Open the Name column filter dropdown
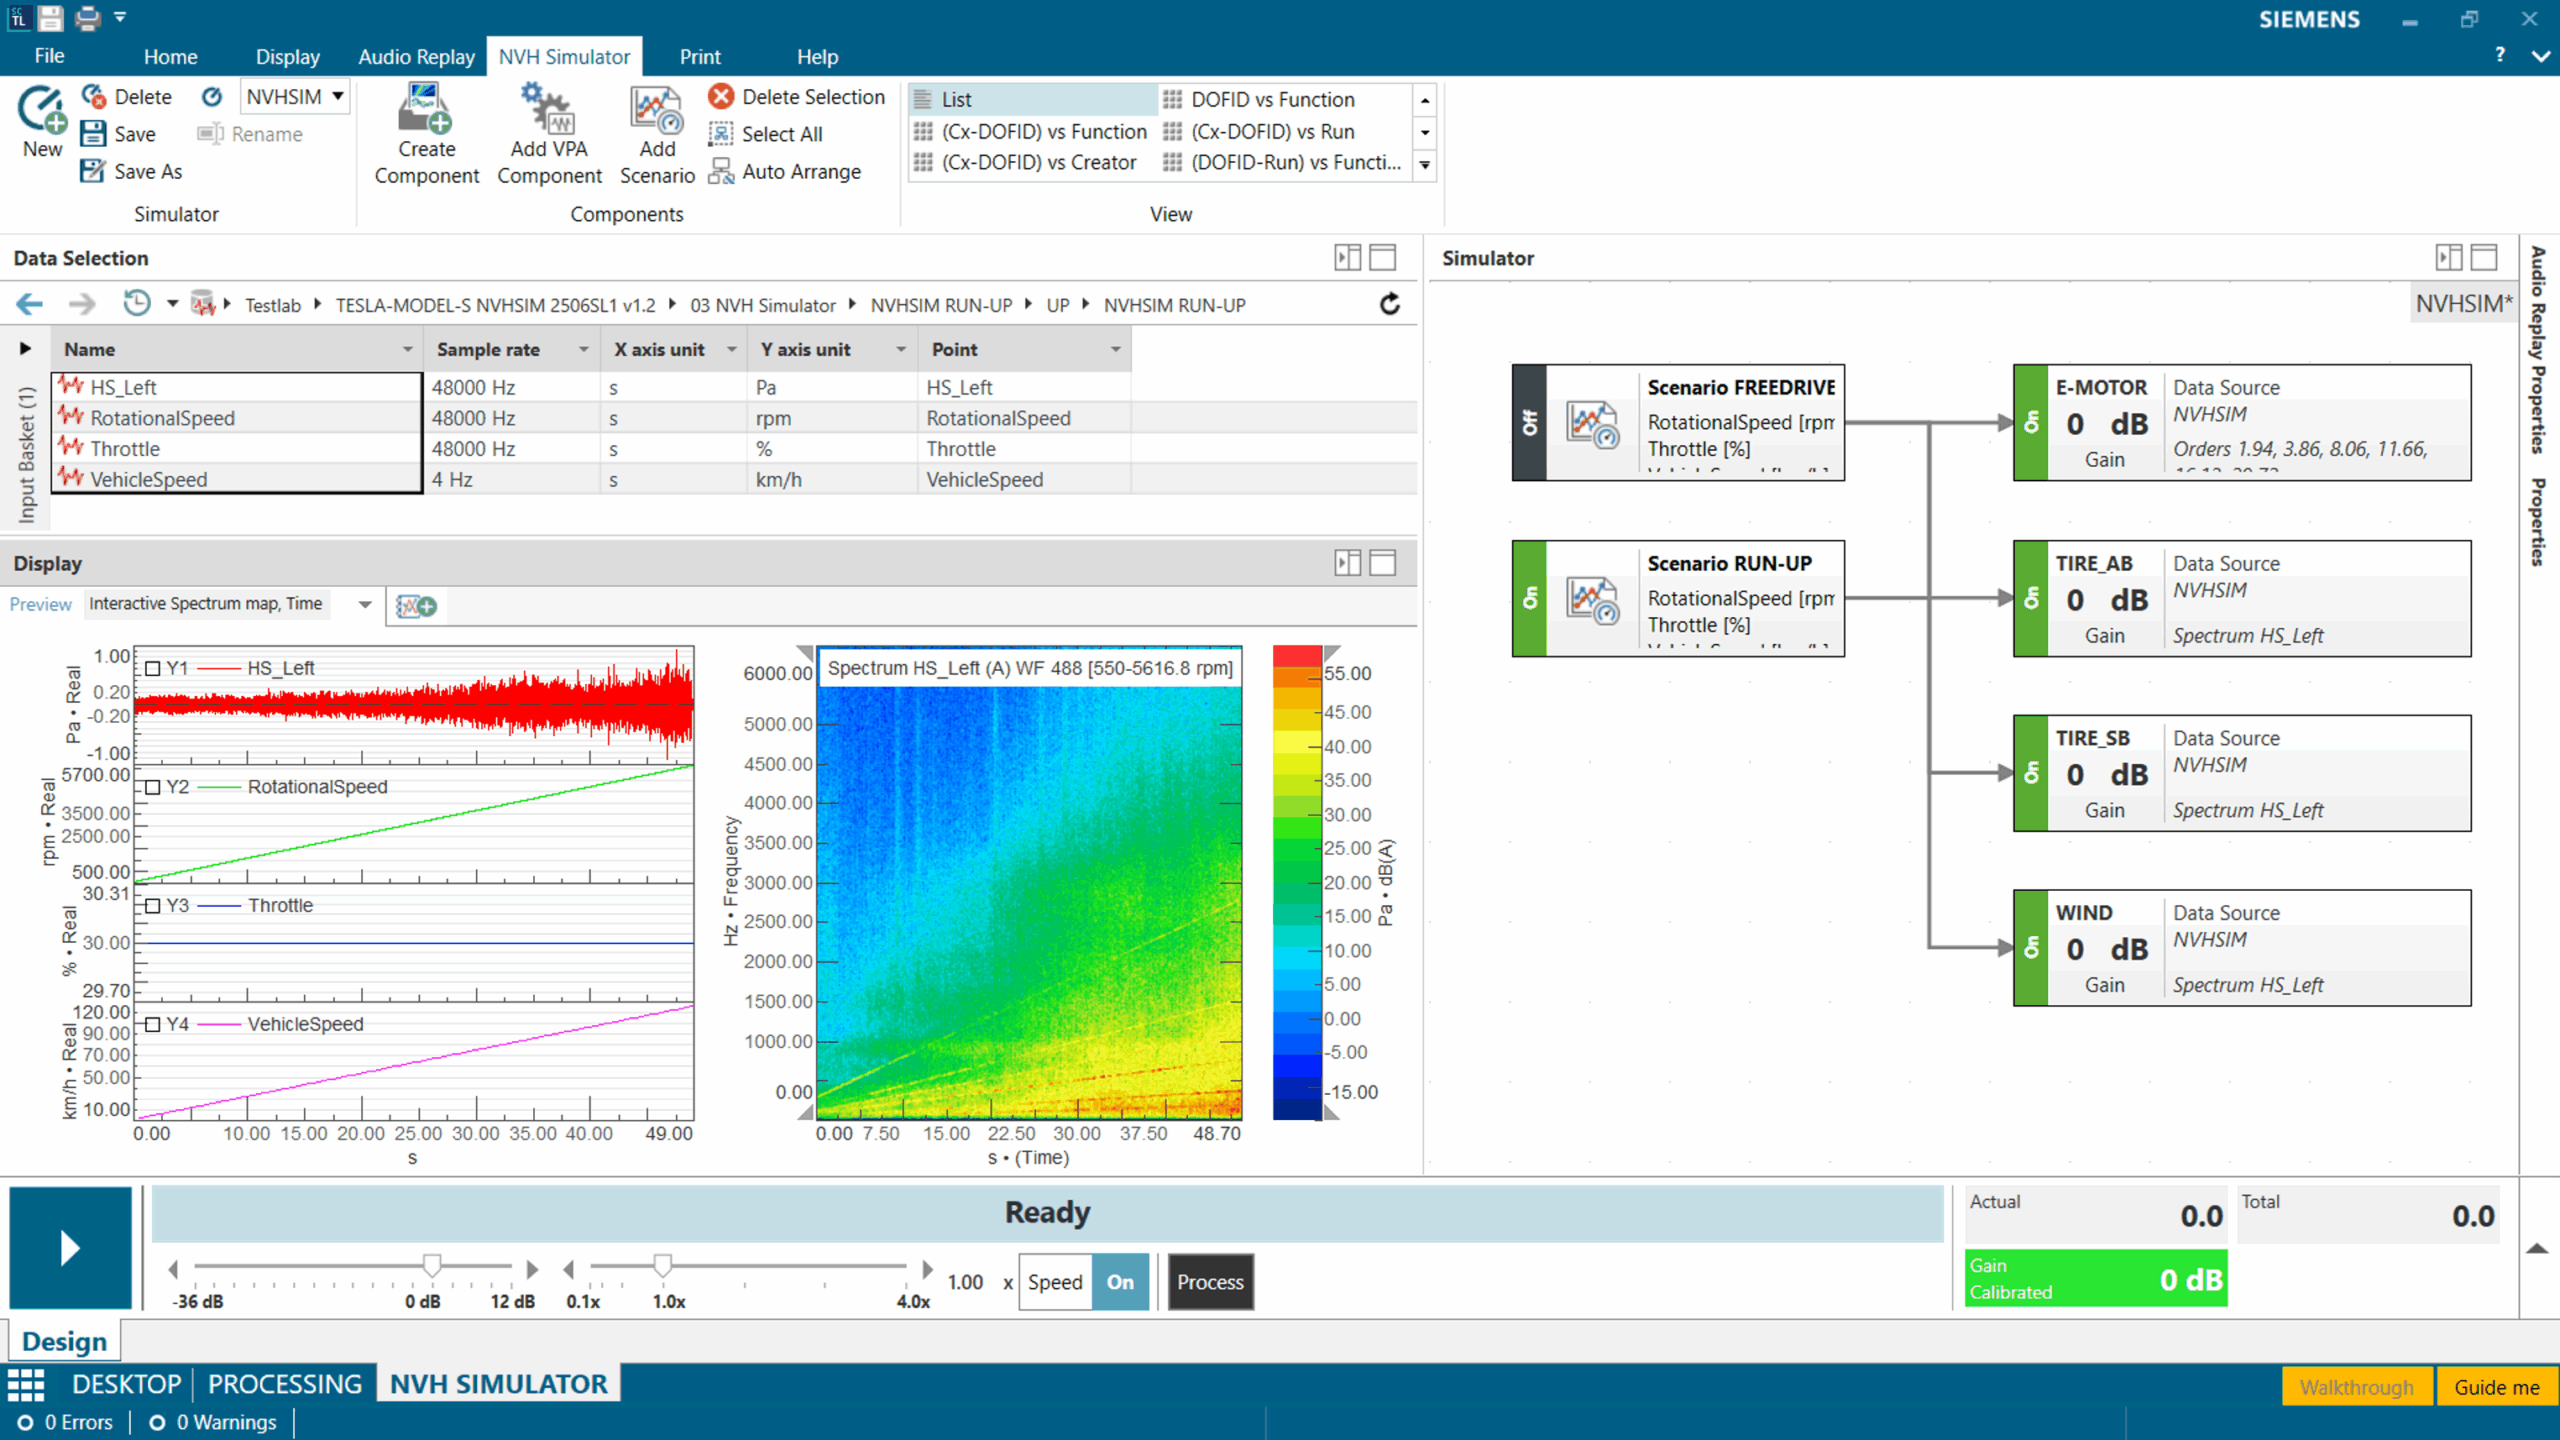Screen dimensions: 2560x1440 click(407, 350)
